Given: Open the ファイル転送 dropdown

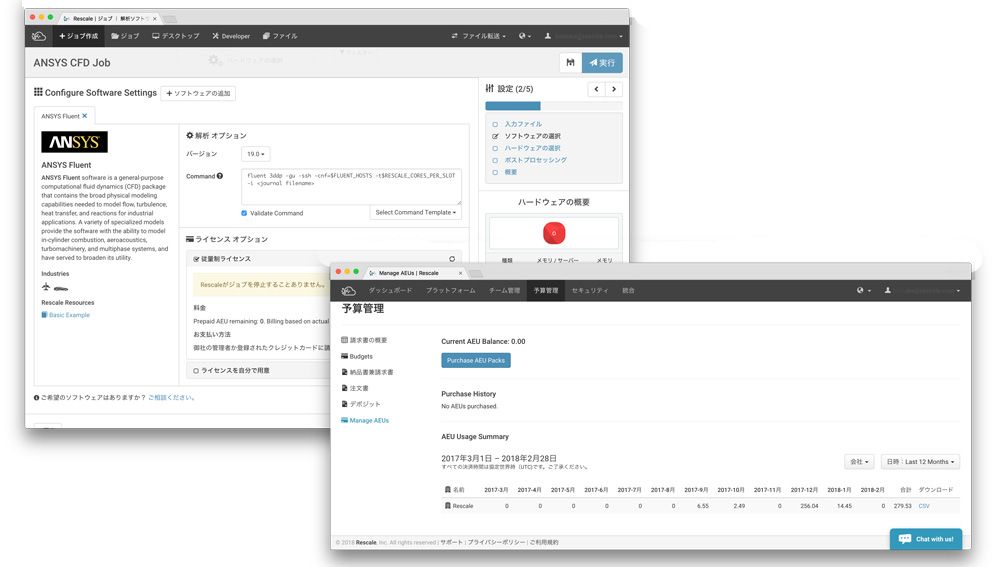Looking at the screenshot, I should (x=478, y=36).
